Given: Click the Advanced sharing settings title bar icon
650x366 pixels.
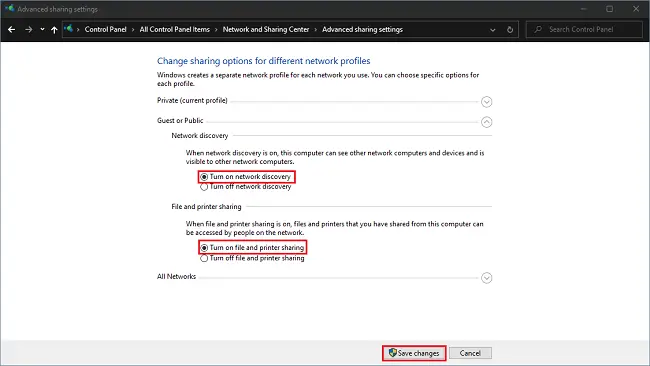Looking at the screenshot, I should pos(10,8).
